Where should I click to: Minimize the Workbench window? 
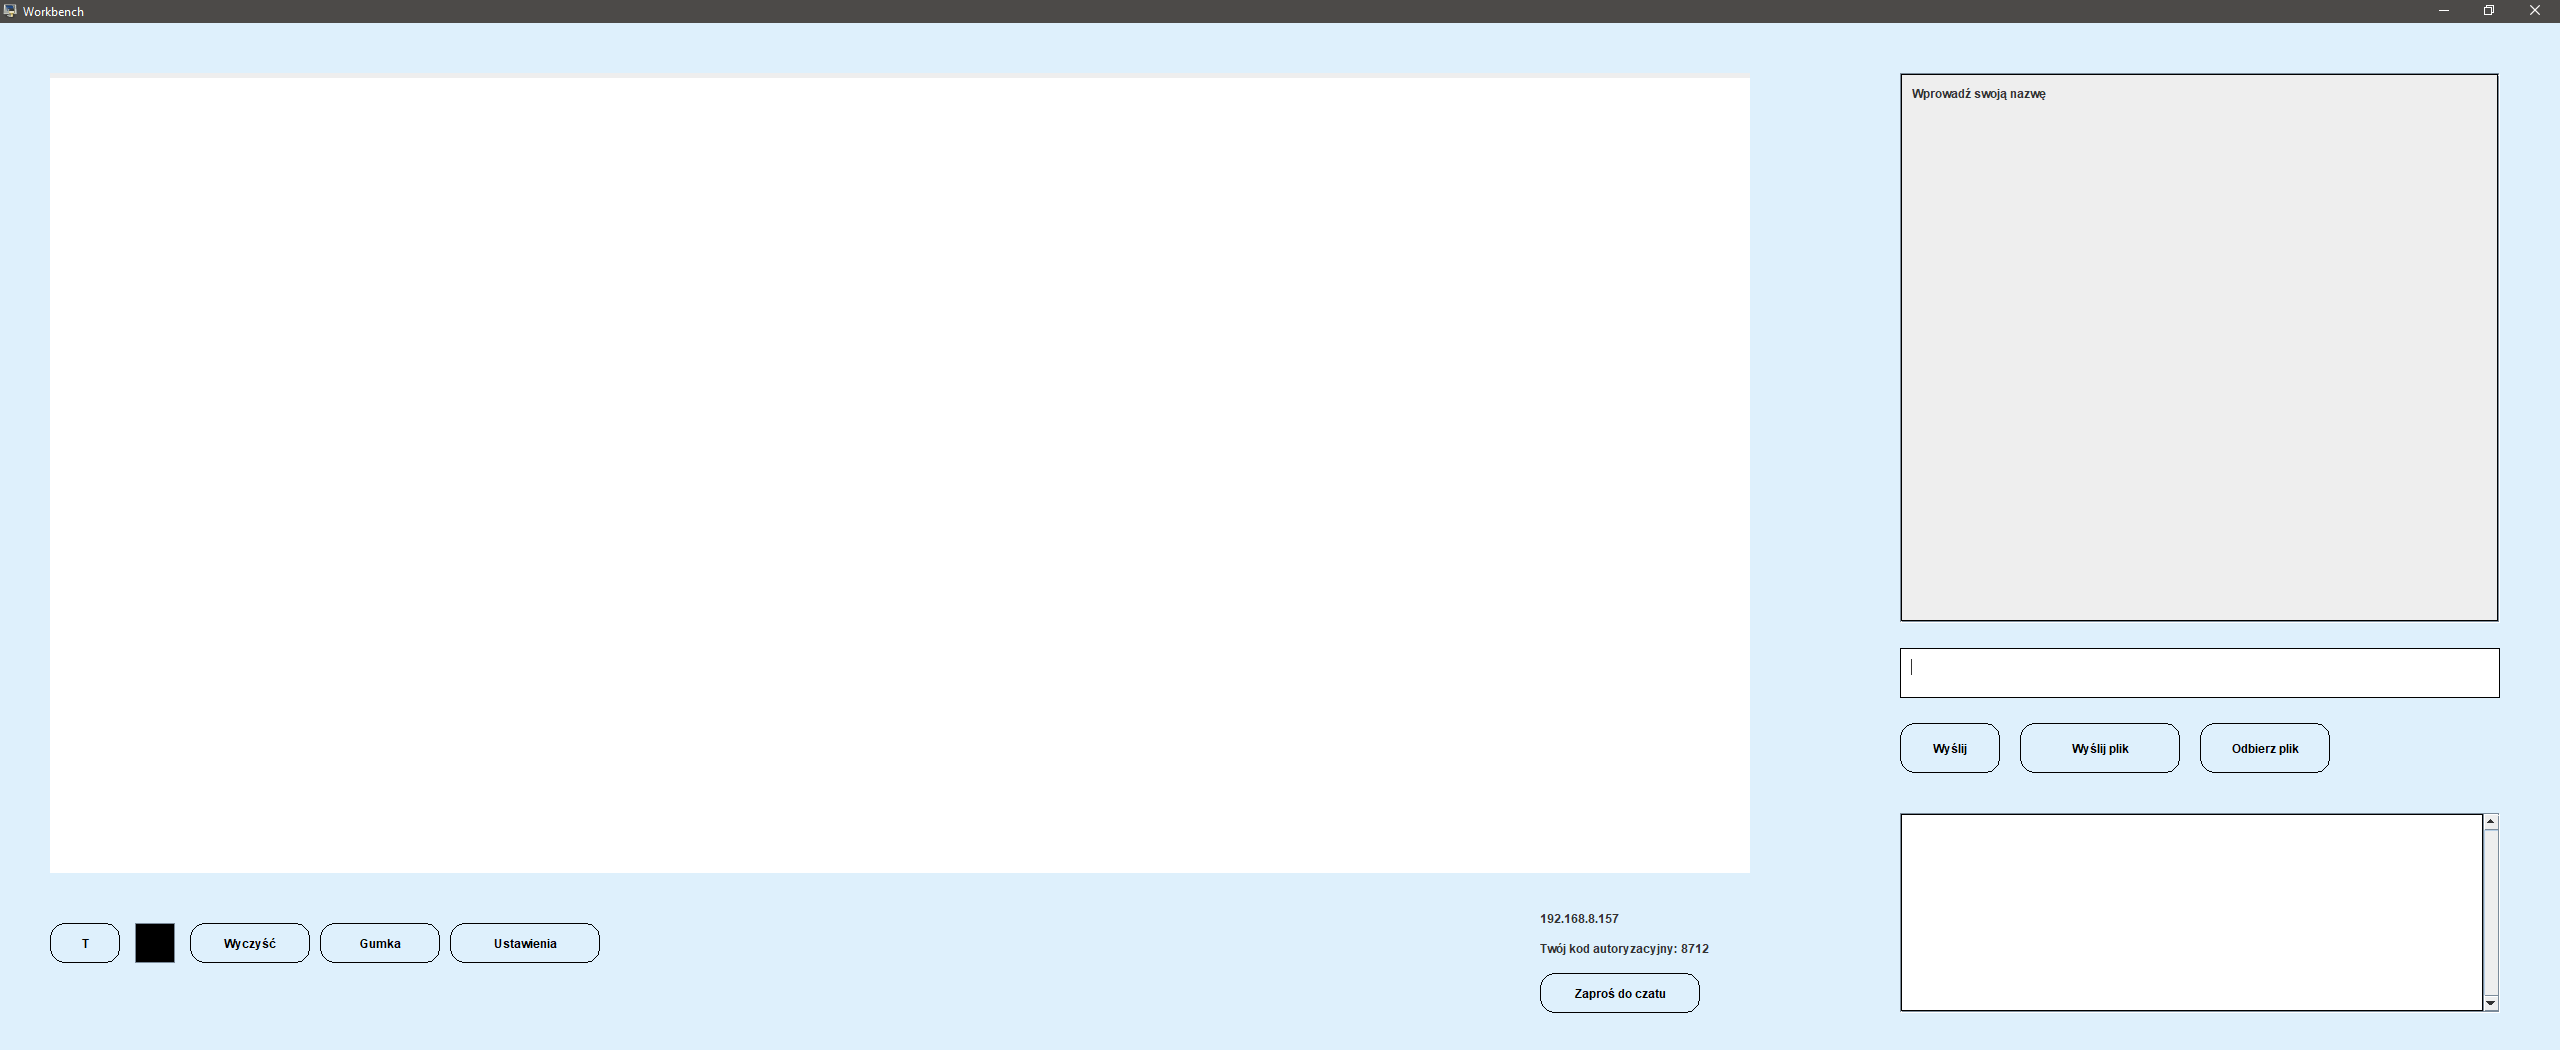click(x=2444, y=11)
